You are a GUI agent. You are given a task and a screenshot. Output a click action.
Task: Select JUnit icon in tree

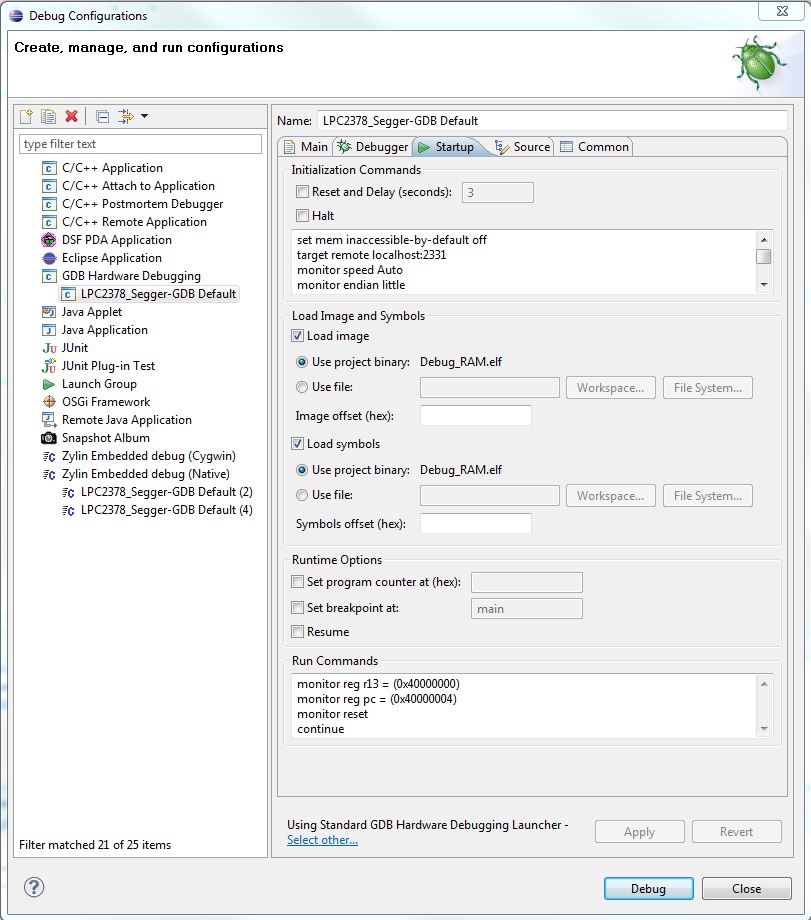pyautogui.click(x=49, y=349)
